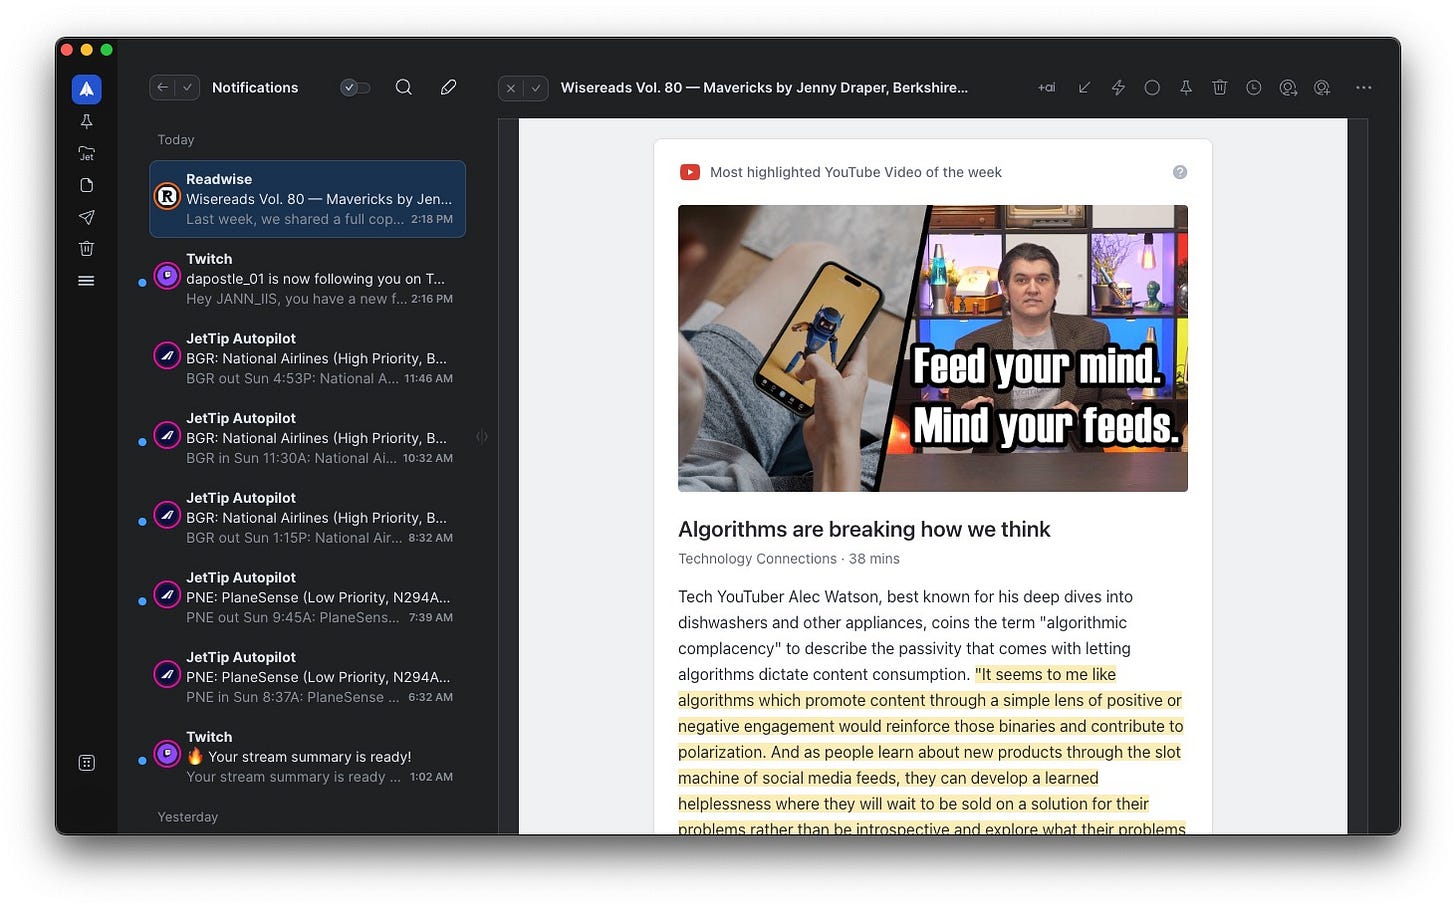Screen dimensions: 1456x908
Task: Open more options ellipsis menu
Action: point(1364,88)
